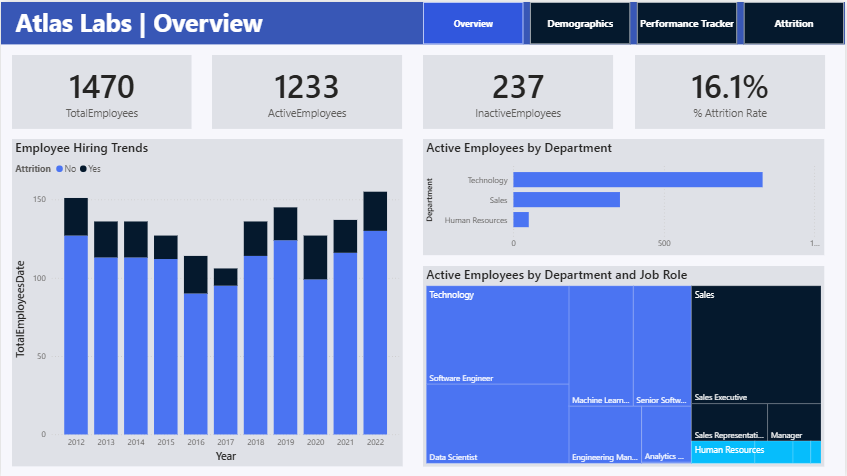Go to the Attrition page tab
847x476 pixels.
click(794, 23)
